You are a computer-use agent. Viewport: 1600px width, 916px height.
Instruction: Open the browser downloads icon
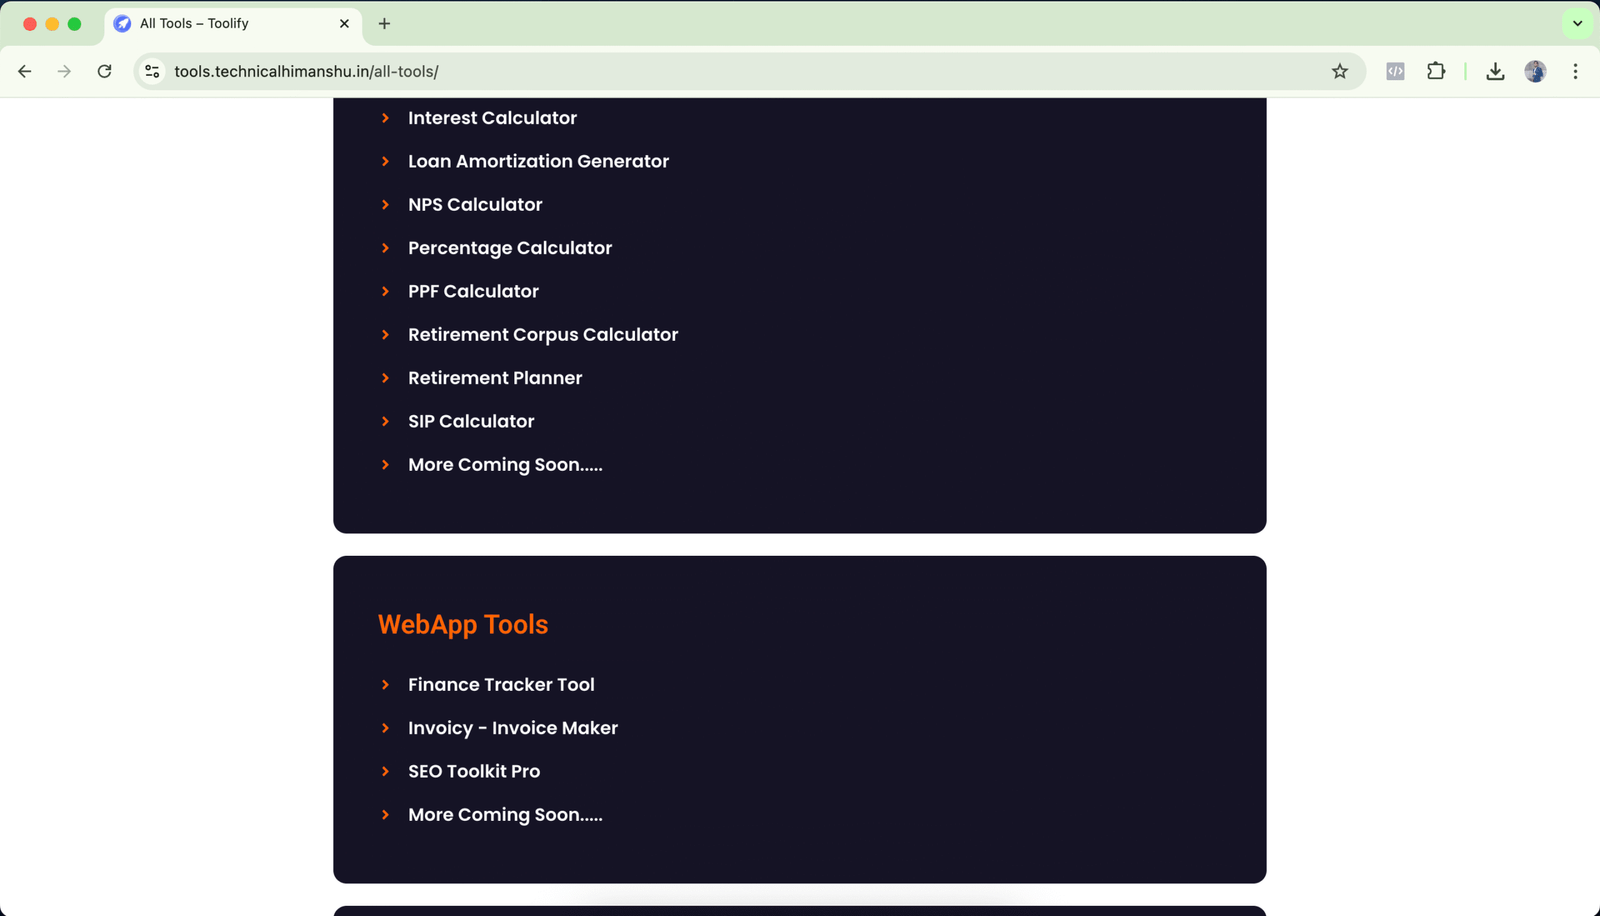click(x=1495, y=71)
